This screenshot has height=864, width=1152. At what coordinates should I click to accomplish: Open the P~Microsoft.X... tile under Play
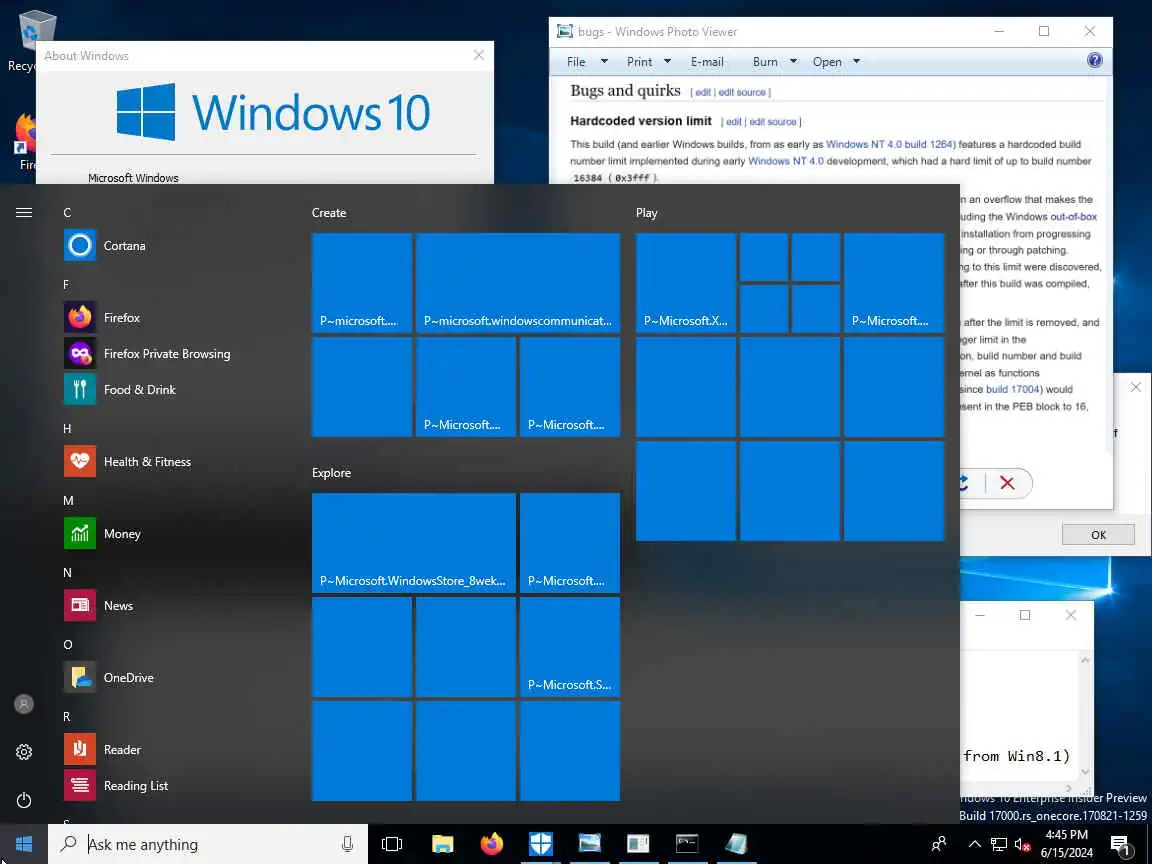[x=685, y=283]
